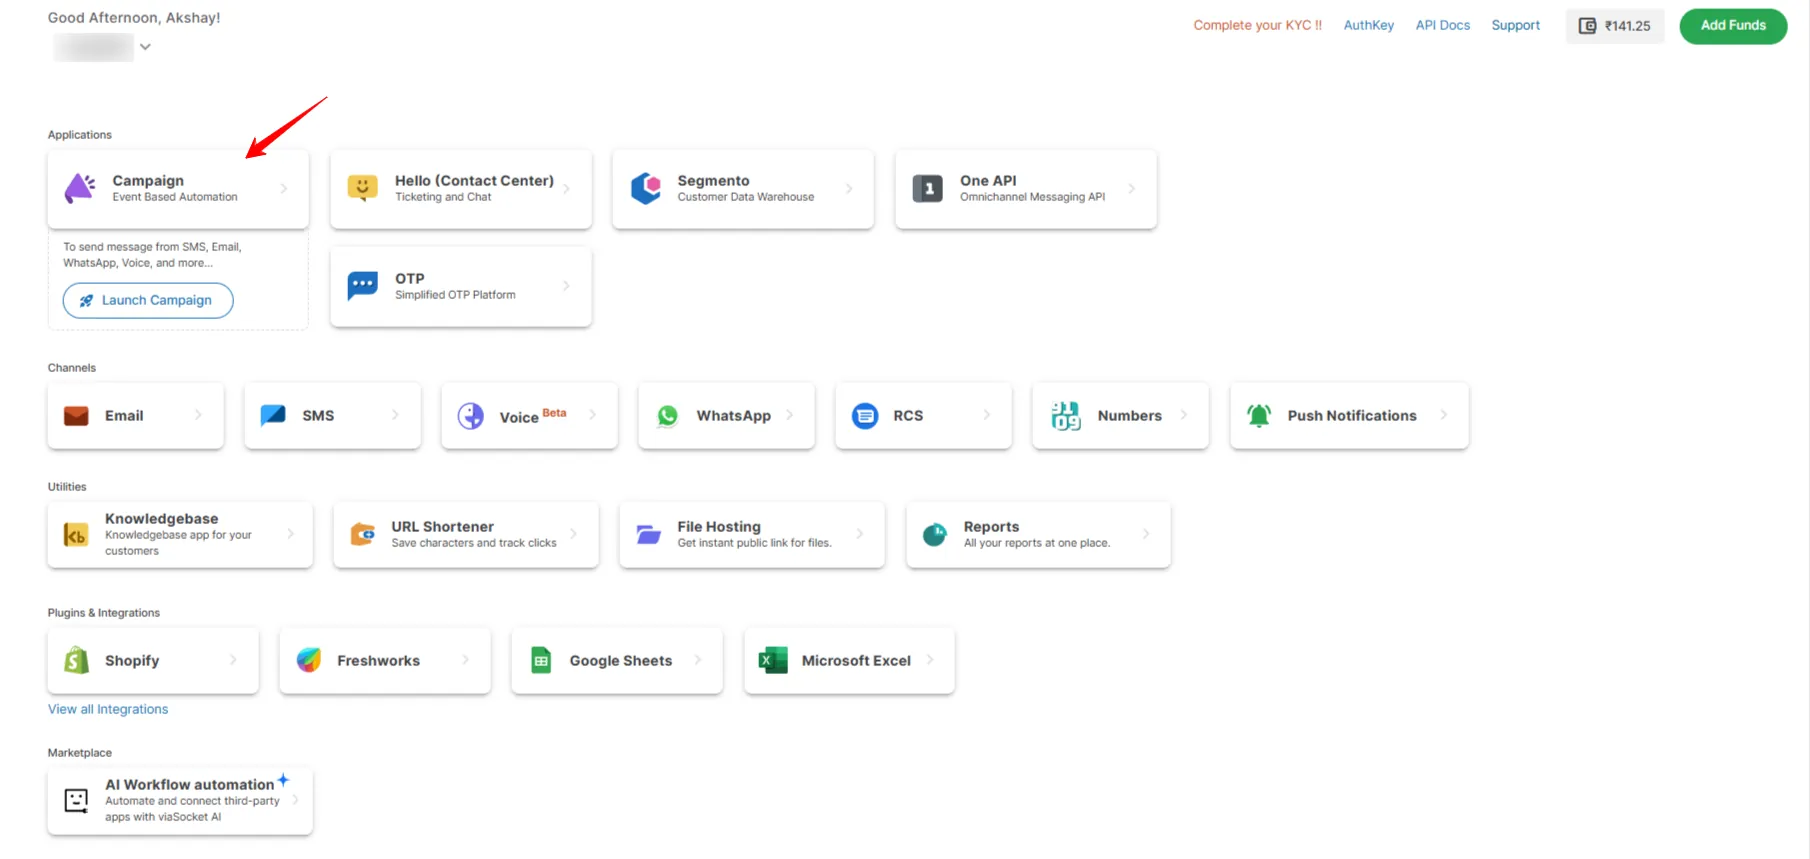The width and height of the screenshot is (1810, 859).
Task: Open the One API title
Action: [x=988, y=181]
